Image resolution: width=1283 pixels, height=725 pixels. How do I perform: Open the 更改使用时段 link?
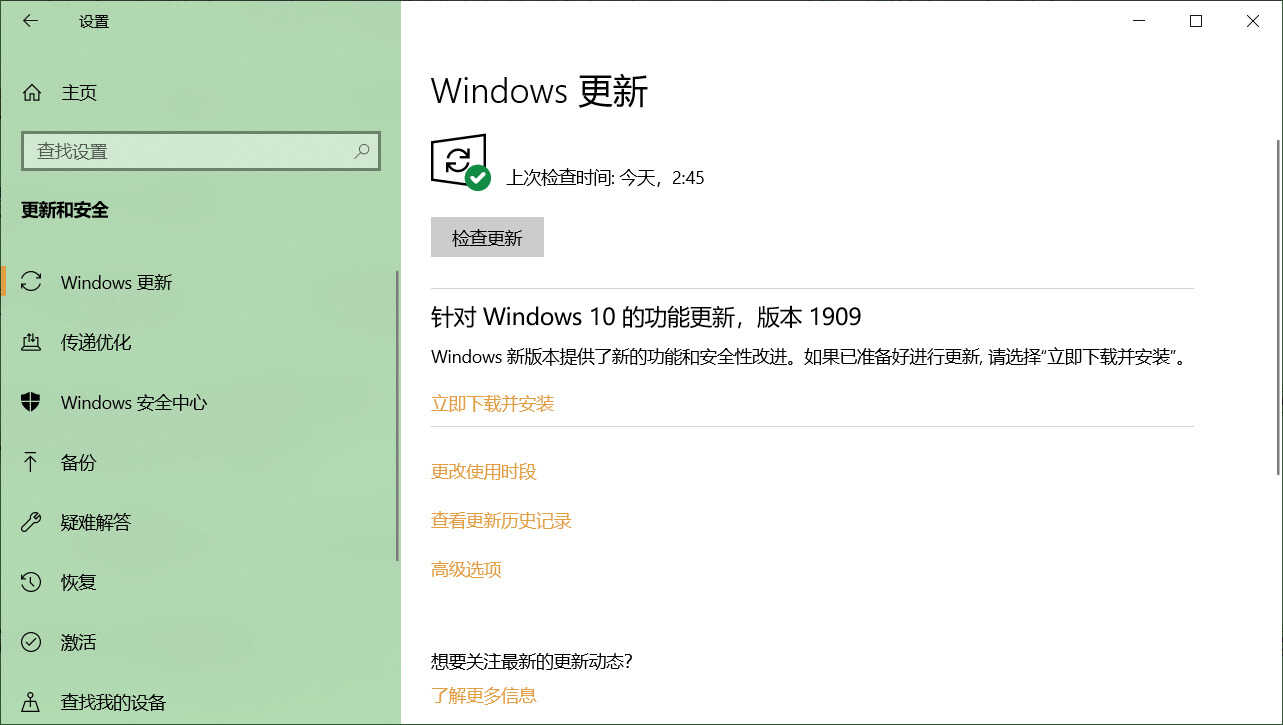(x=484, y=471)
